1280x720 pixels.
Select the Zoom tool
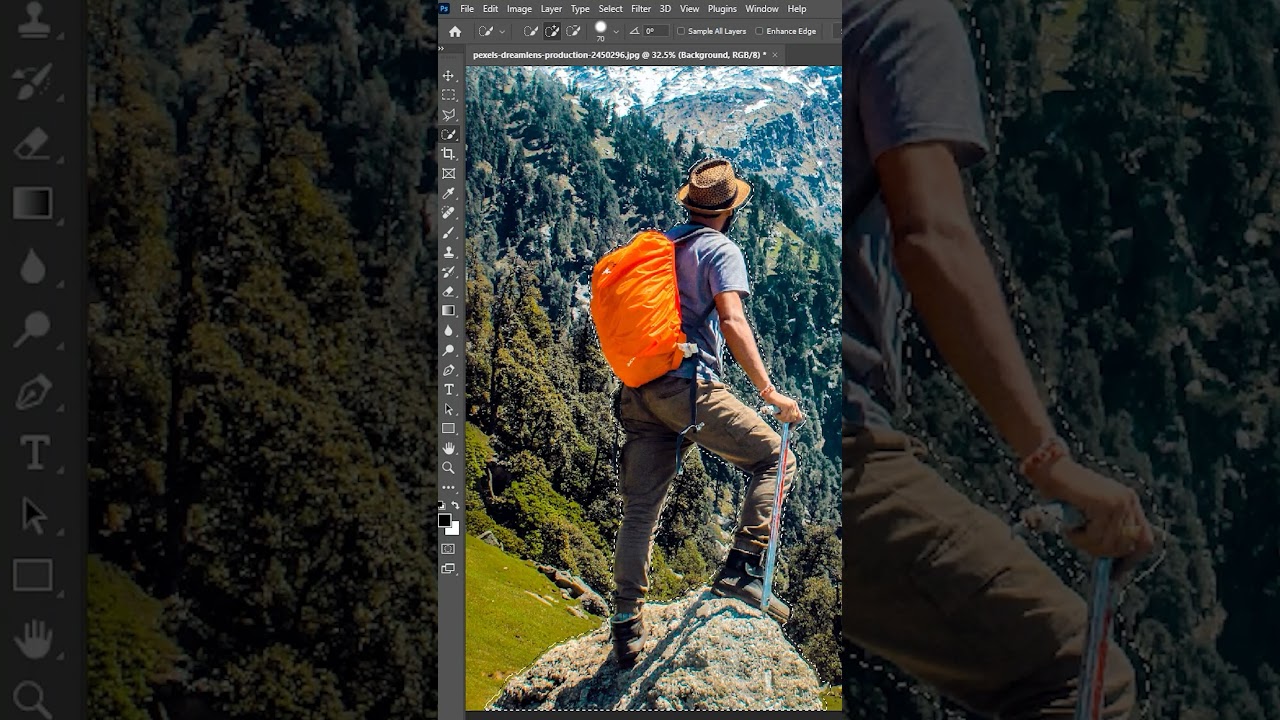449,467
